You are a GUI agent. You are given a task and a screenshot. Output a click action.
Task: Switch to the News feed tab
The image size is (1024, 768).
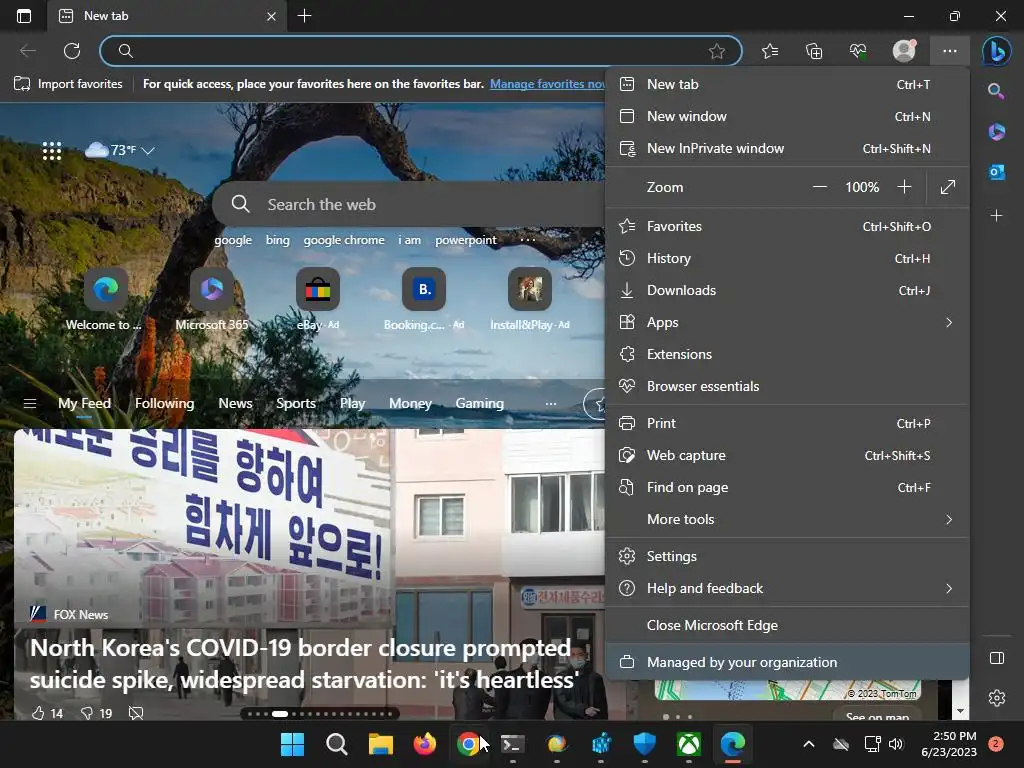(x=235, y=404)
